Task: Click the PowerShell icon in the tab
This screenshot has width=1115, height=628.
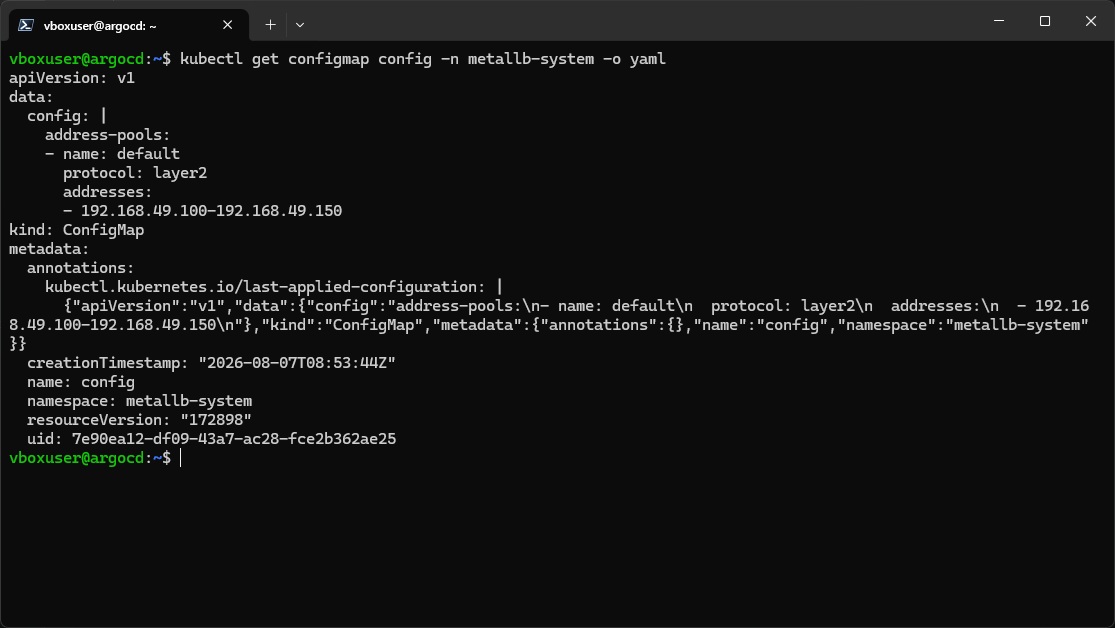Action: (26, 25)
